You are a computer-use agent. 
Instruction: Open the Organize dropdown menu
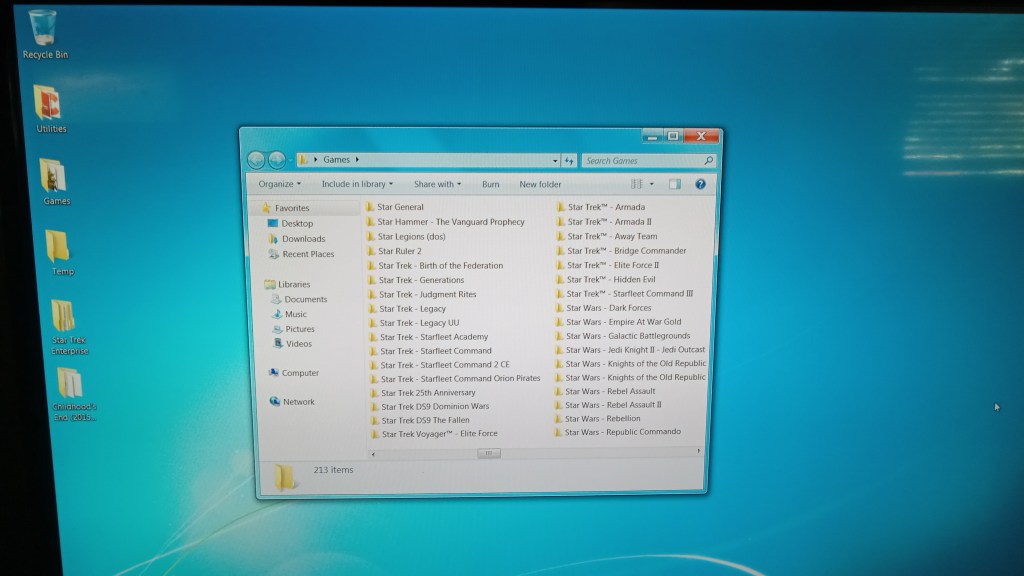click(280, 184)
